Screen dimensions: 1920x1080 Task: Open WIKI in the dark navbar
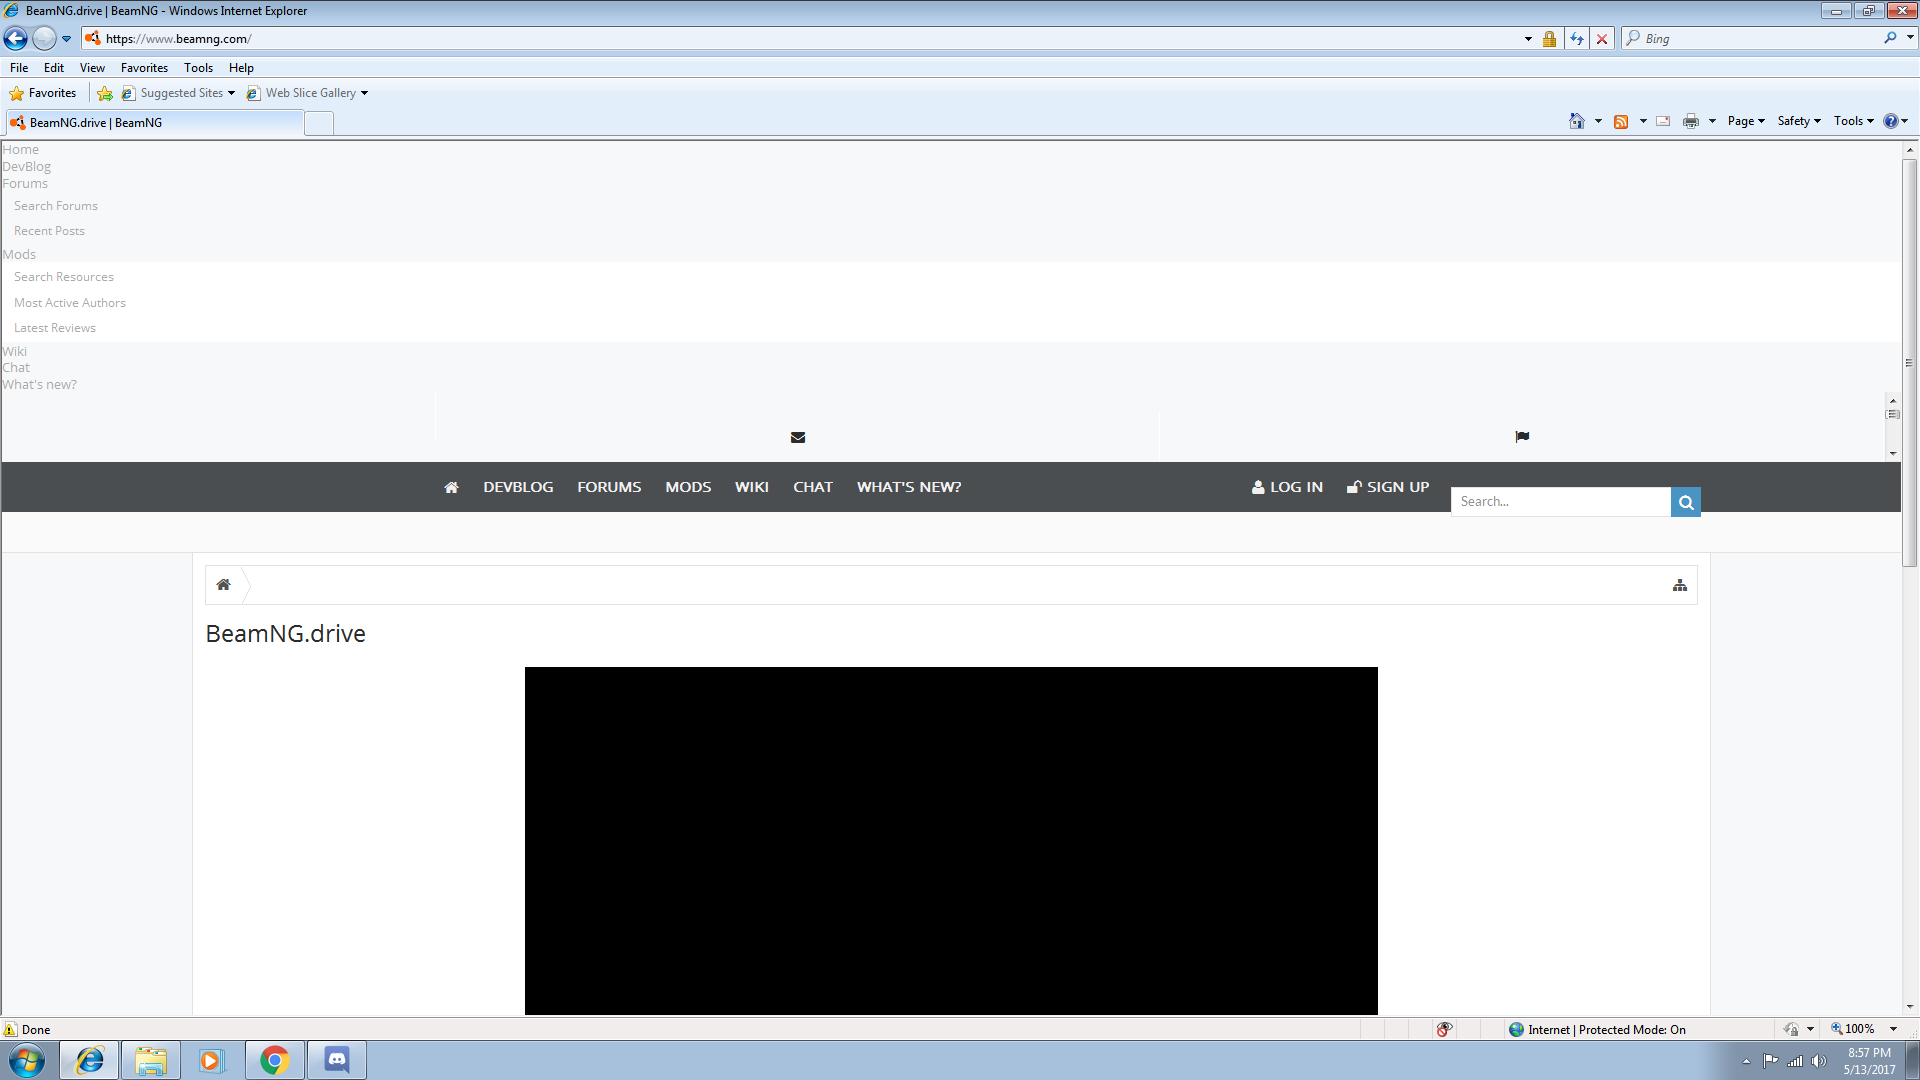(x=752, y=487)
